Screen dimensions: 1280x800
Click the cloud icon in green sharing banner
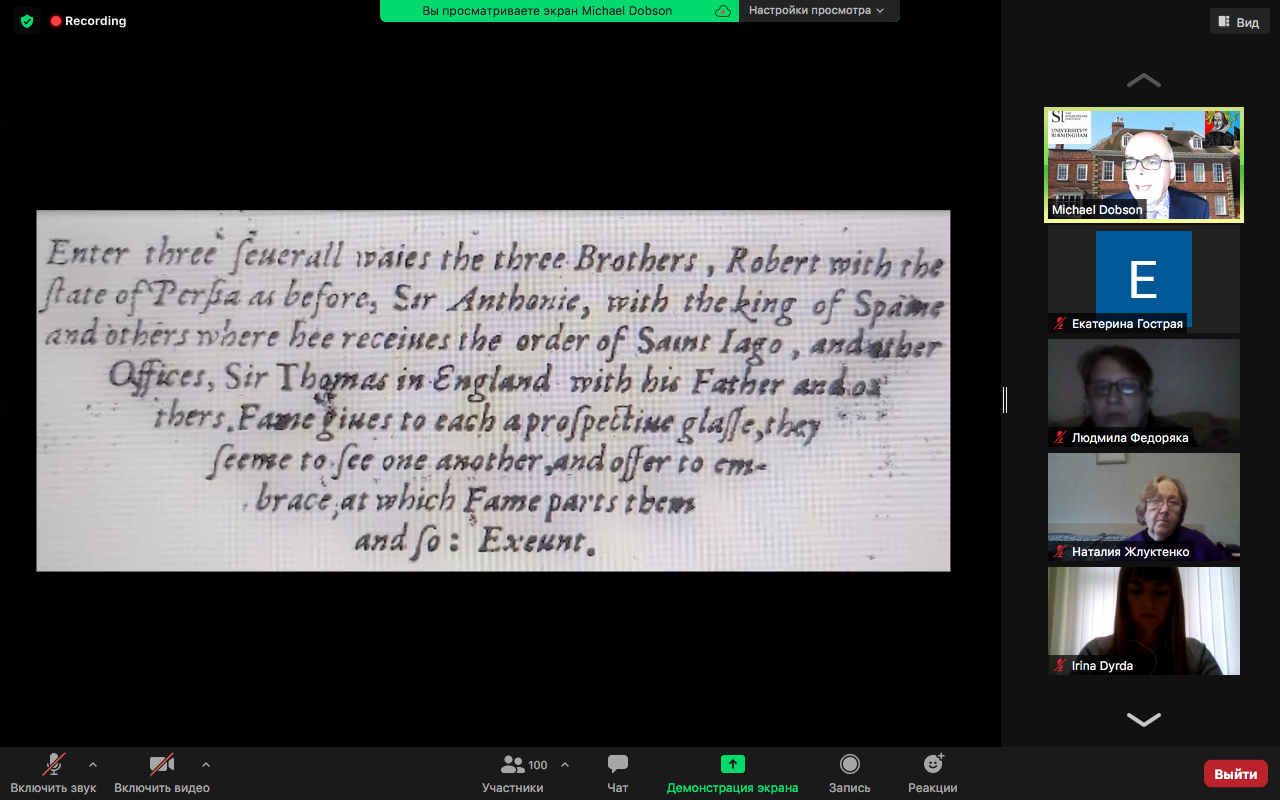(722, 11)
